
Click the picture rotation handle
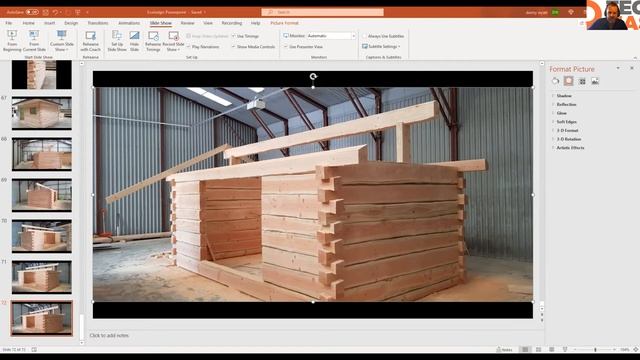[x=313, y=76]
